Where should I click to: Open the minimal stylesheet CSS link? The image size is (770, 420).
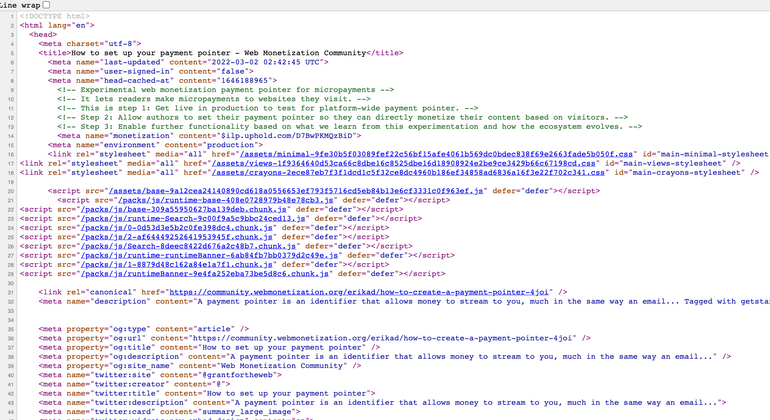point(436,154)
